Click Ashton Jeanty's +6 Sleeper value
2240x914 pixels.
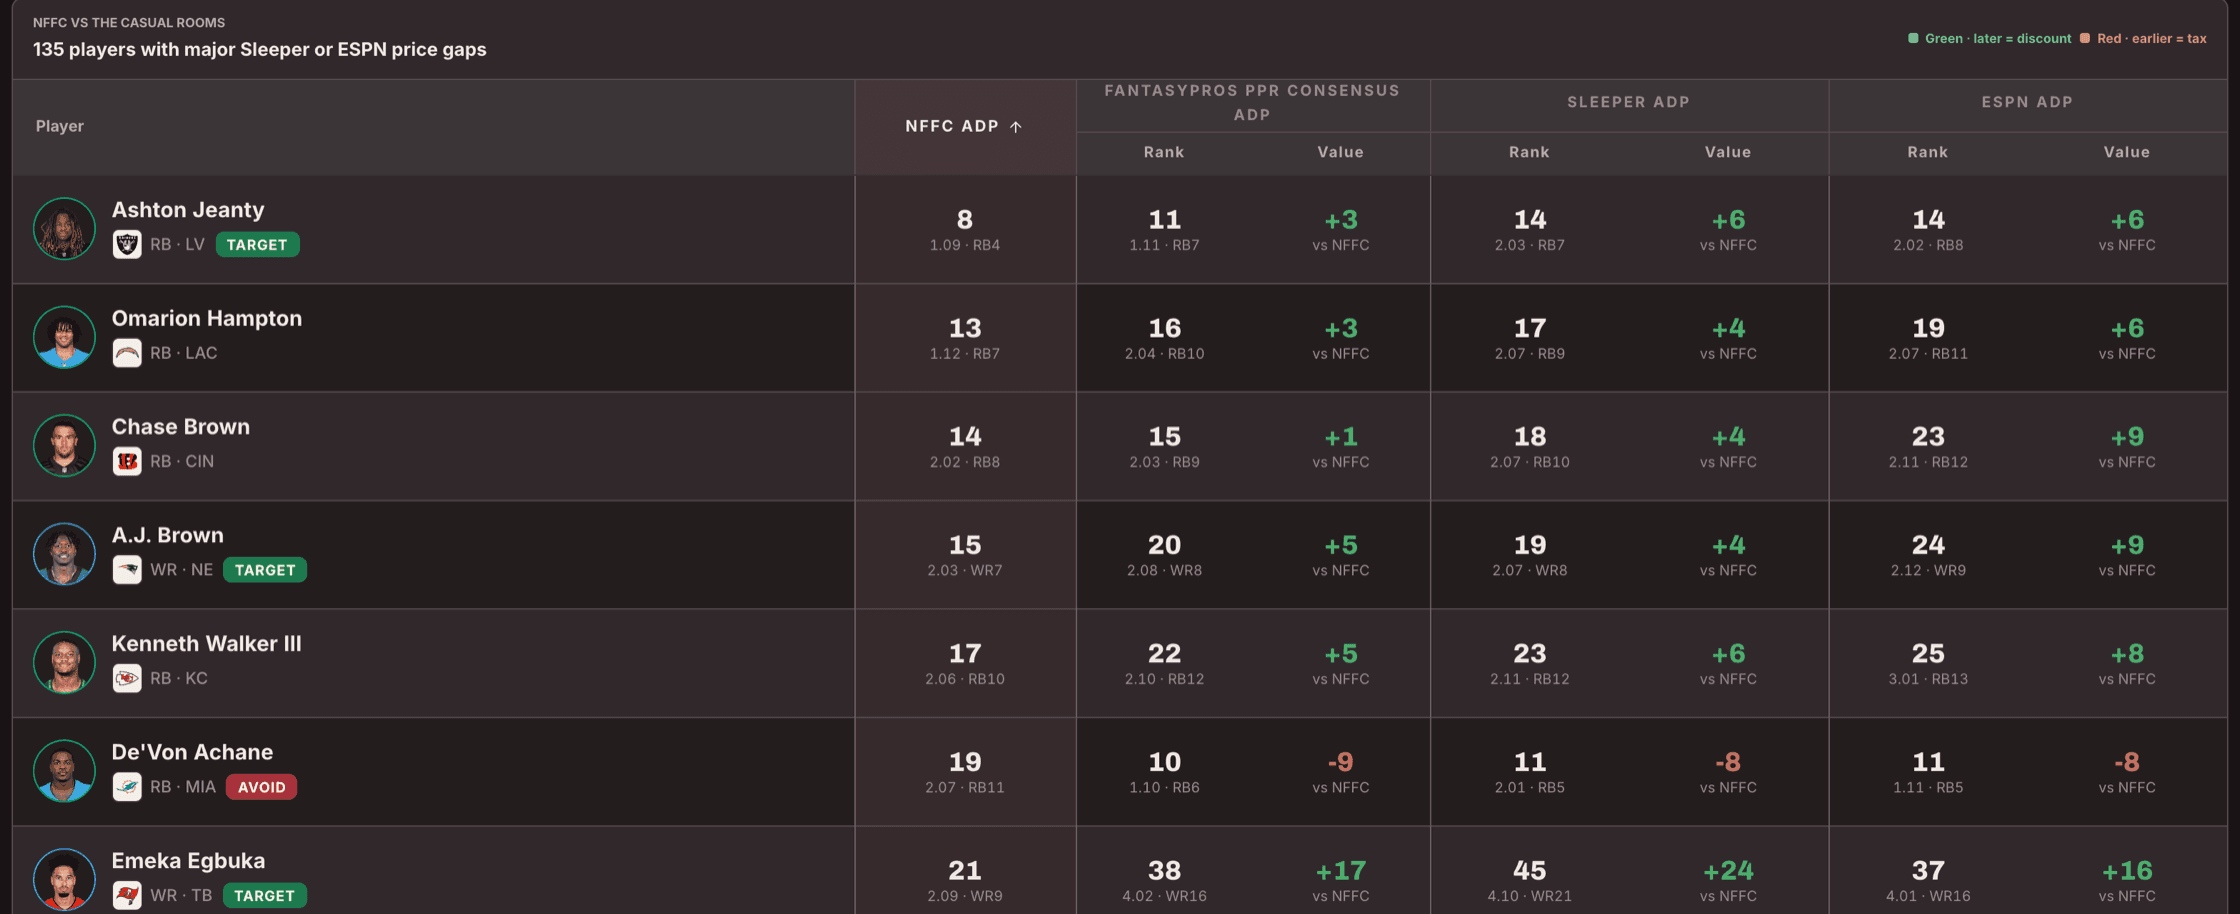click(x=1728, y=220)
